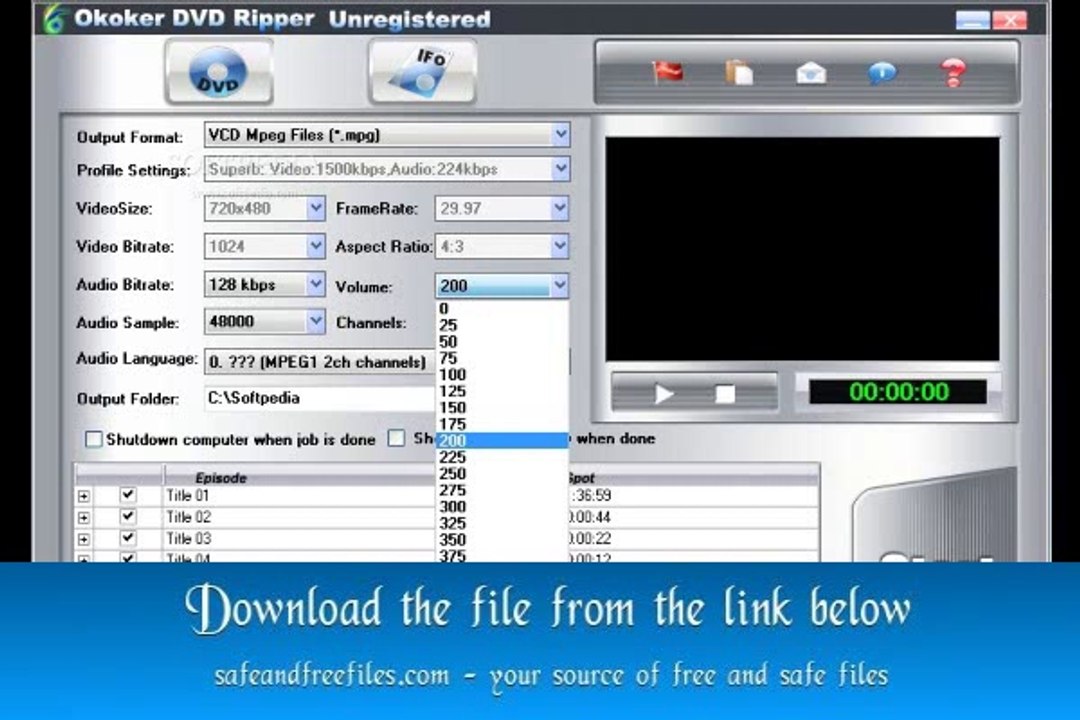Uncheck Title 01 checkbox
The height and width of the screenshot is (720, 1080).
click(x=128, y=495)
